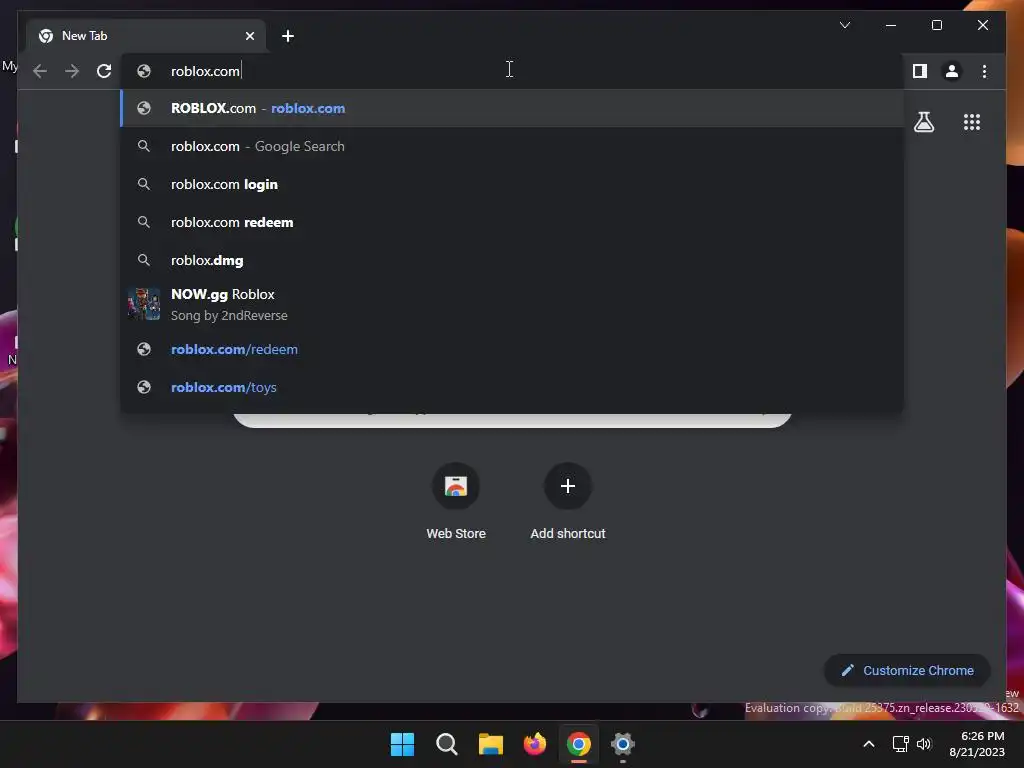This screenshot has width=1024, height=768.
Task: Open the Chrome three-dot menu
Action: click(984, 71)
